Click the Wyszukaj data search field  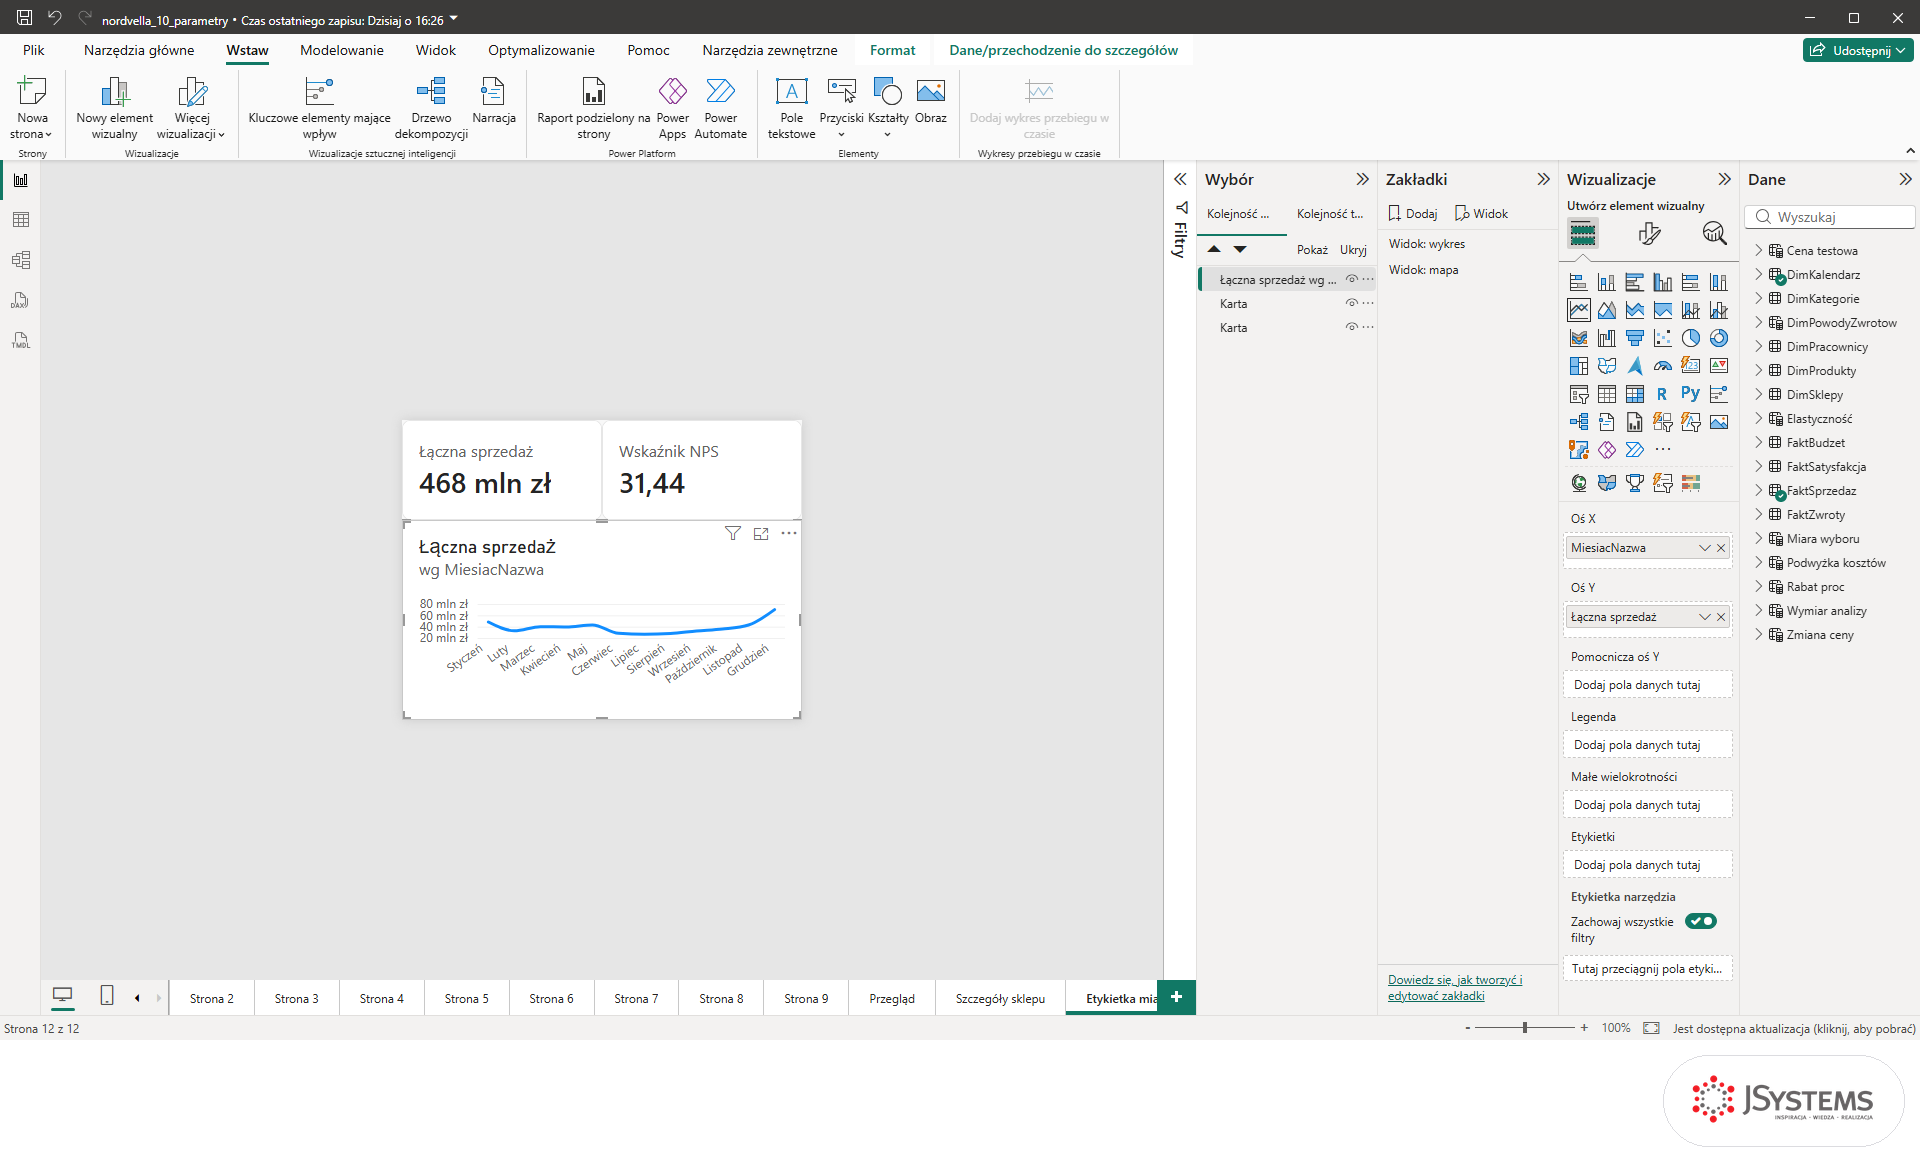coord(1830,217)
